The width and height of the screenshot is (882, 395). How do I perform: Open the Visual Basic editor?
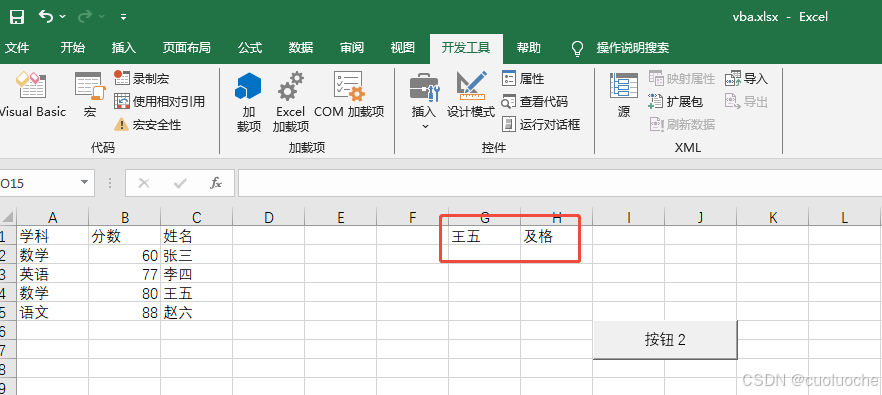tap(32, 95)
